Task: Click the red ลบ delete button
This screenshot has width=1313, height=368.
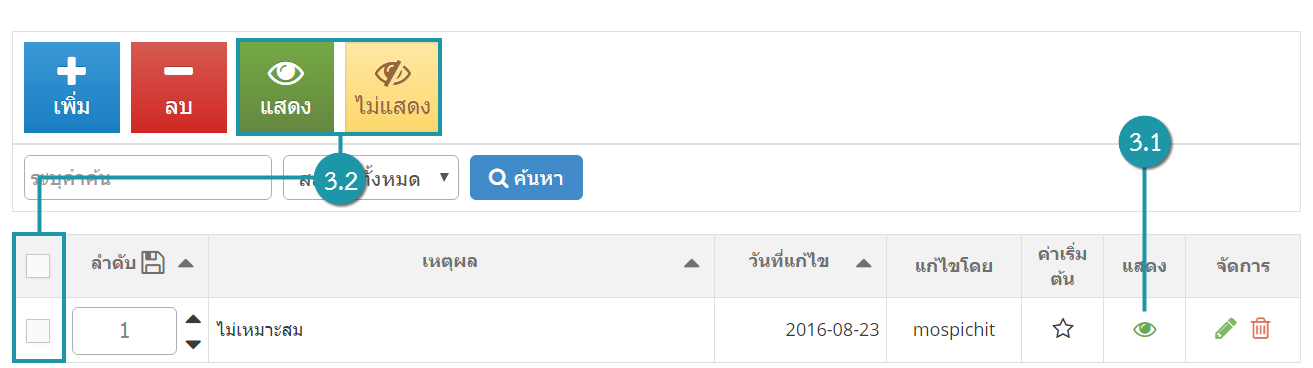Action: click(x=179, y=88)
